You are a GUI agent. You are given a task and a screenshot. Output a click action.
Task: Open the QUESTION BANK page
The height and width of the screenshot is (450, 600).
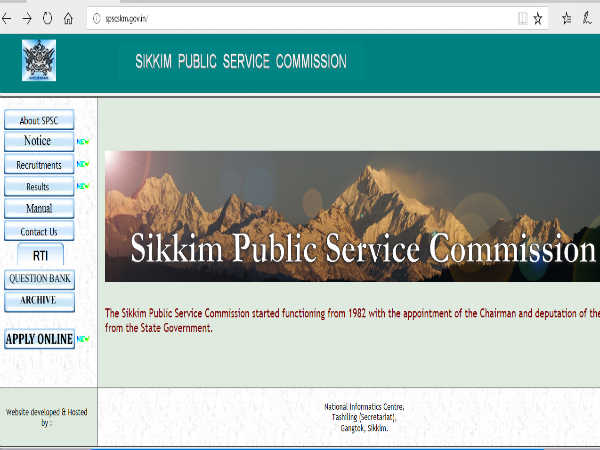click(x=39, y=279)
